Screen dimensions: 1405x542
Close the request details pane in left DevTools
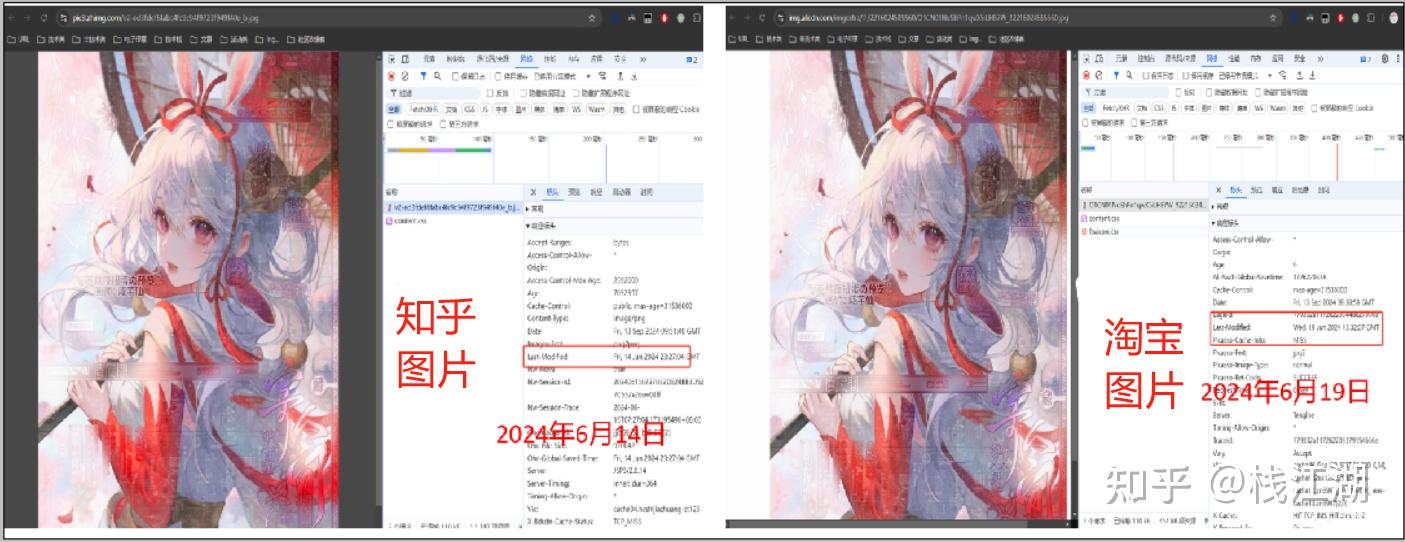[x=533, y=192]
